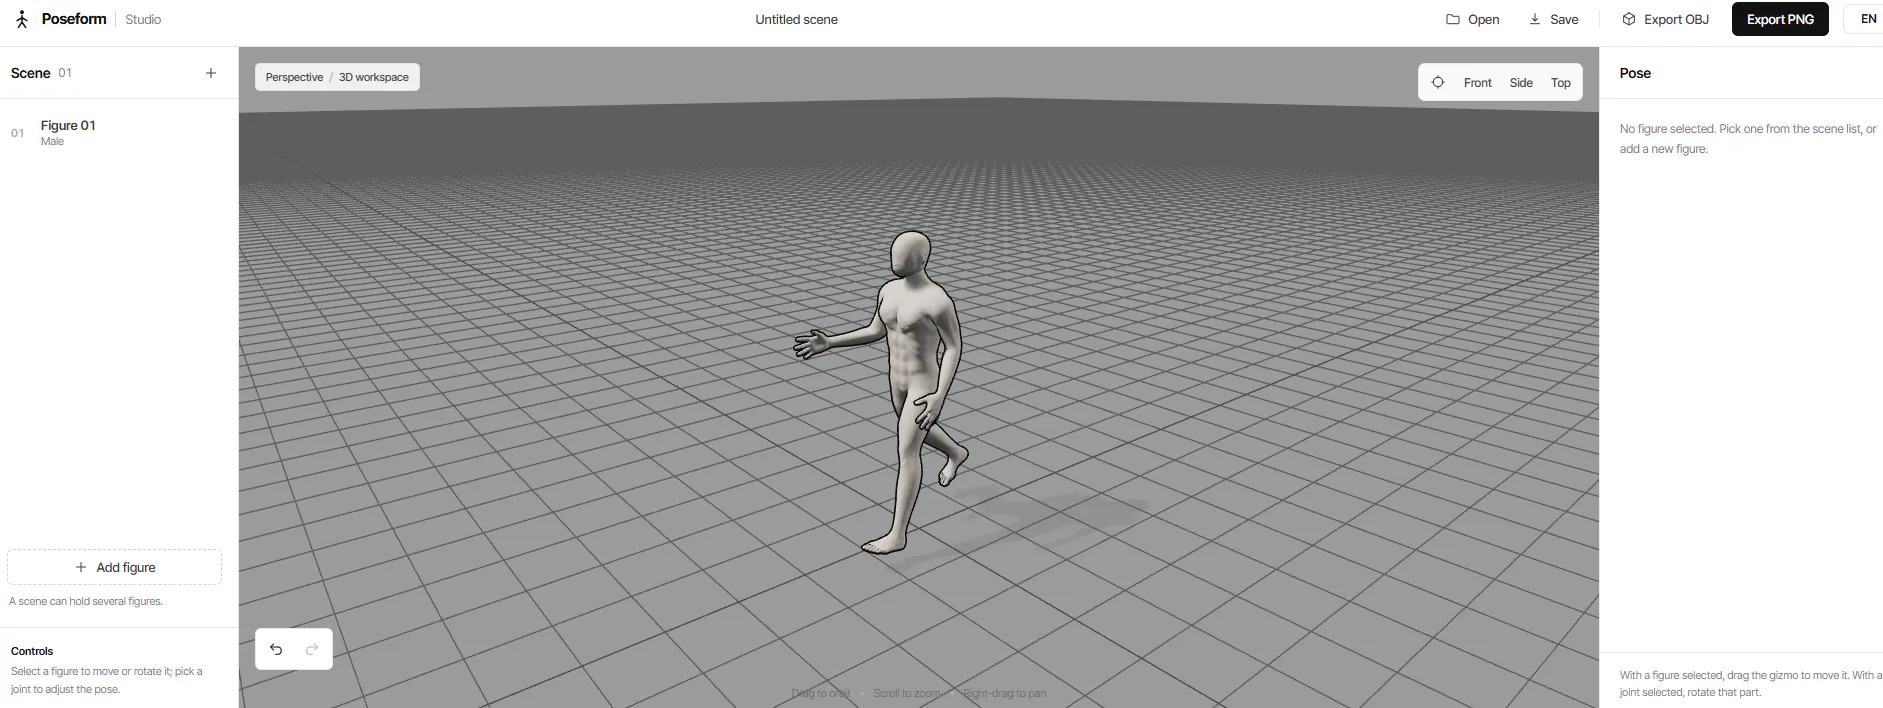Click the plus icon beside Scene header
The image size is (1883, 708).
211,73
